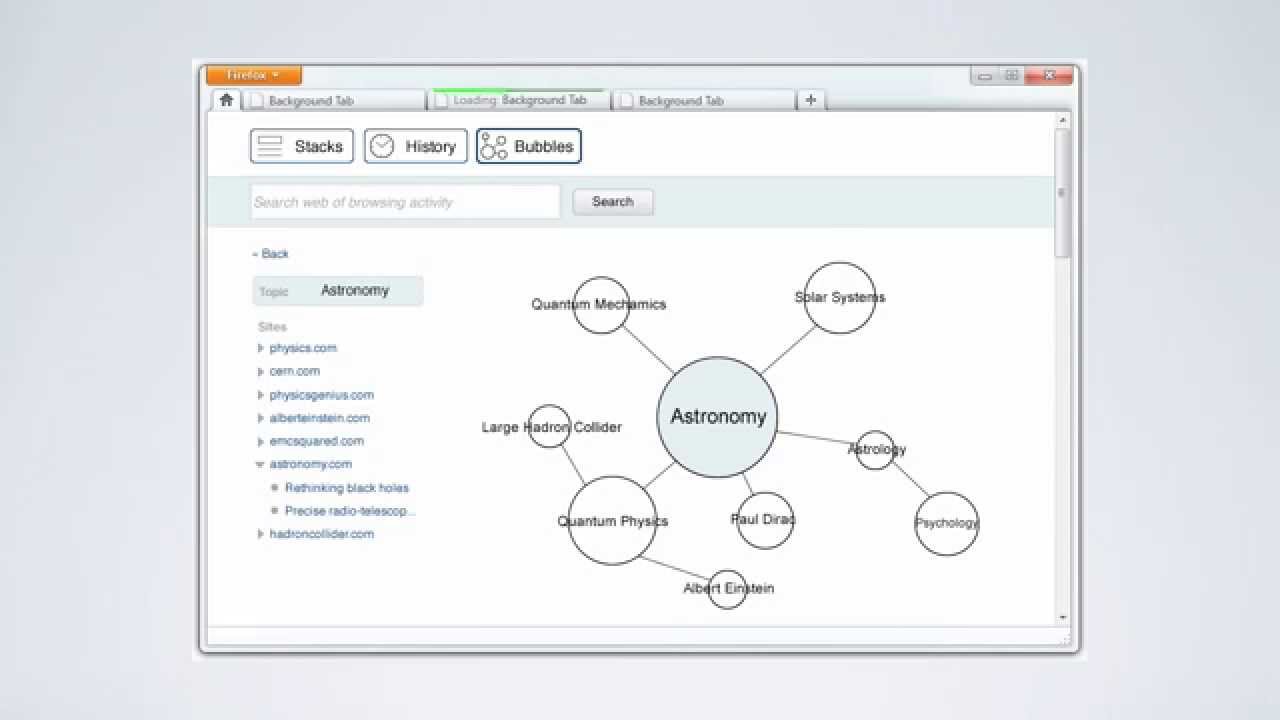Select the Quantum Physics bubble
Image resolution: width=1280 pixels, height=720 pixels.
[x=612, y=520]
